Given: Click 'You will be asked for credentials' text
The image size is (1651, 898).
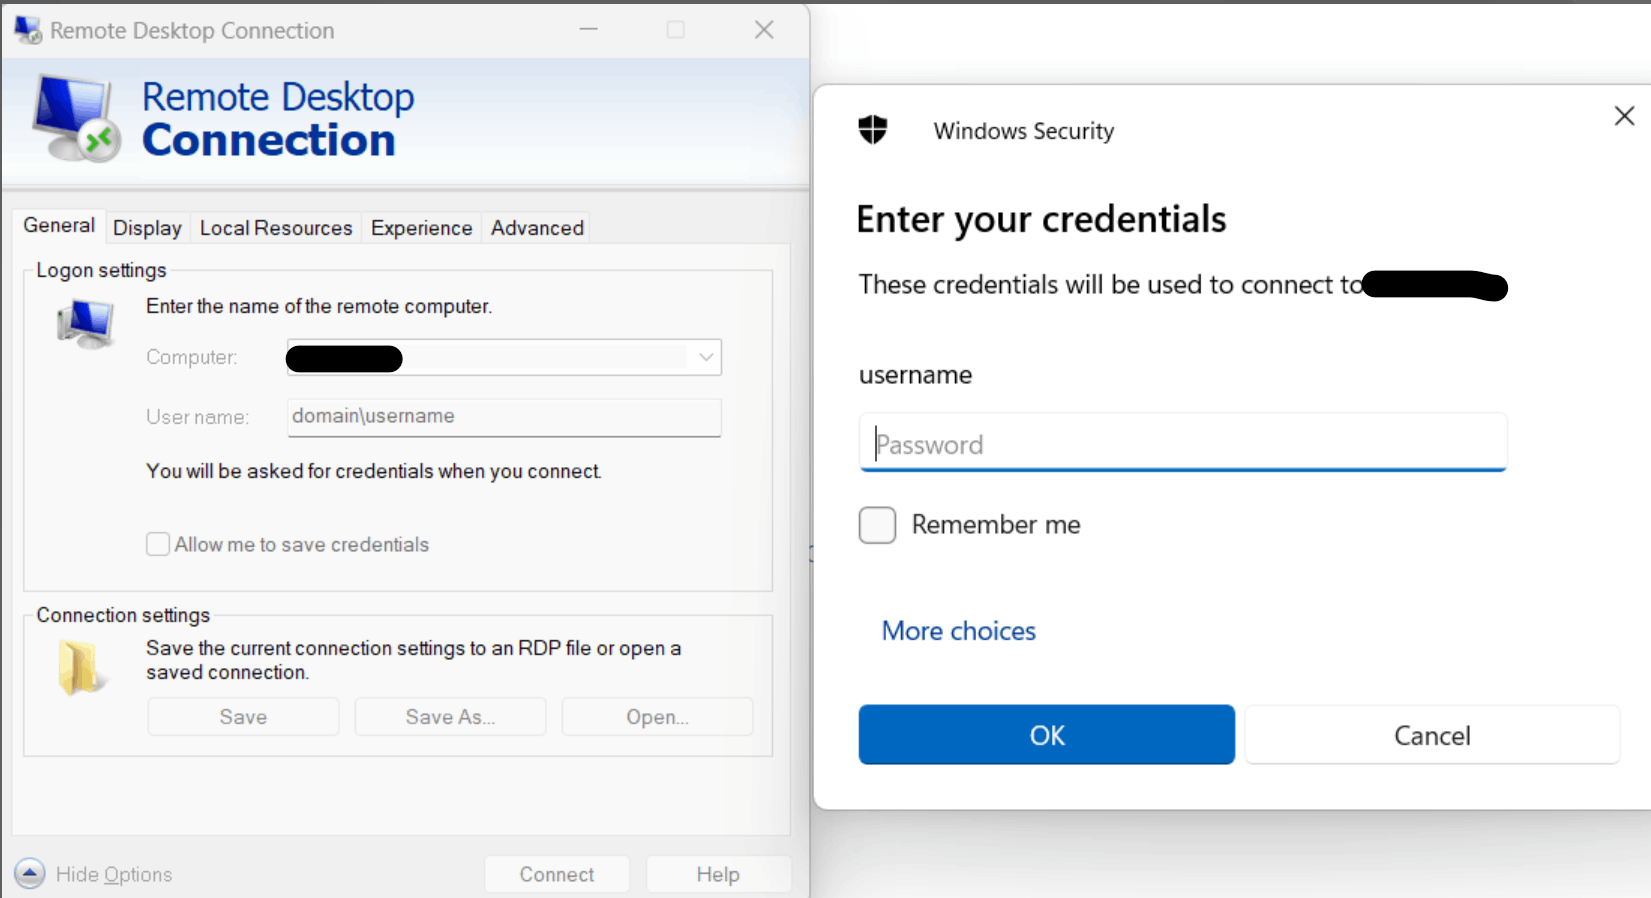Looking at the screenshot, I should [x=374, y=471].
